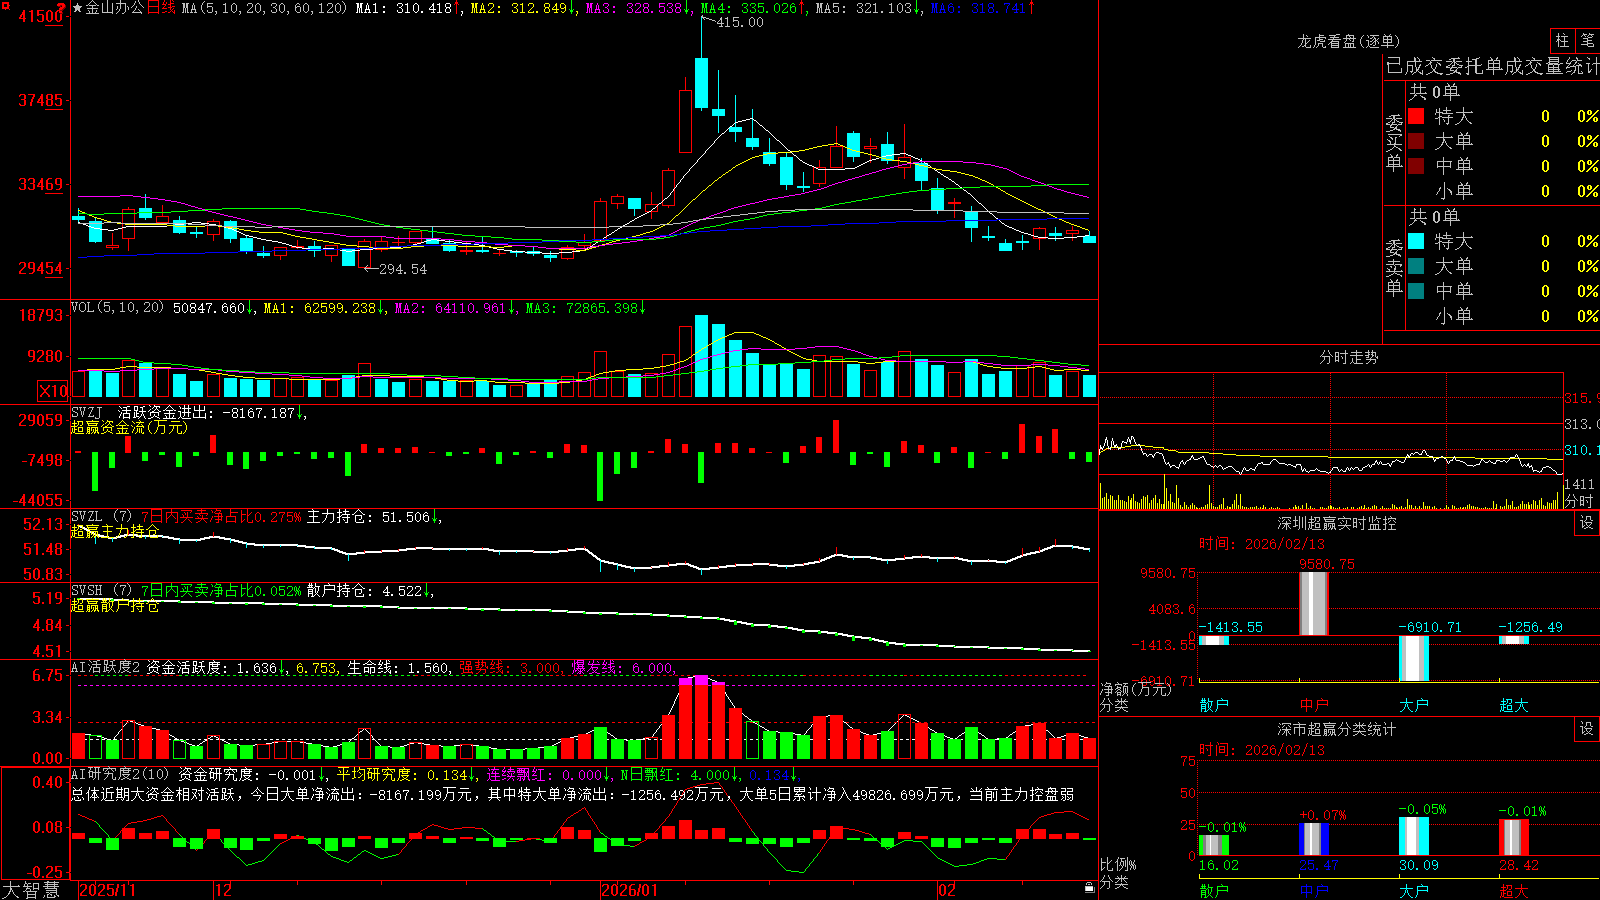Viewport: 1600px width, 900px height.
Task: Select the teal 中单 swatch under 委卖单
Action: coord(1416,291)
